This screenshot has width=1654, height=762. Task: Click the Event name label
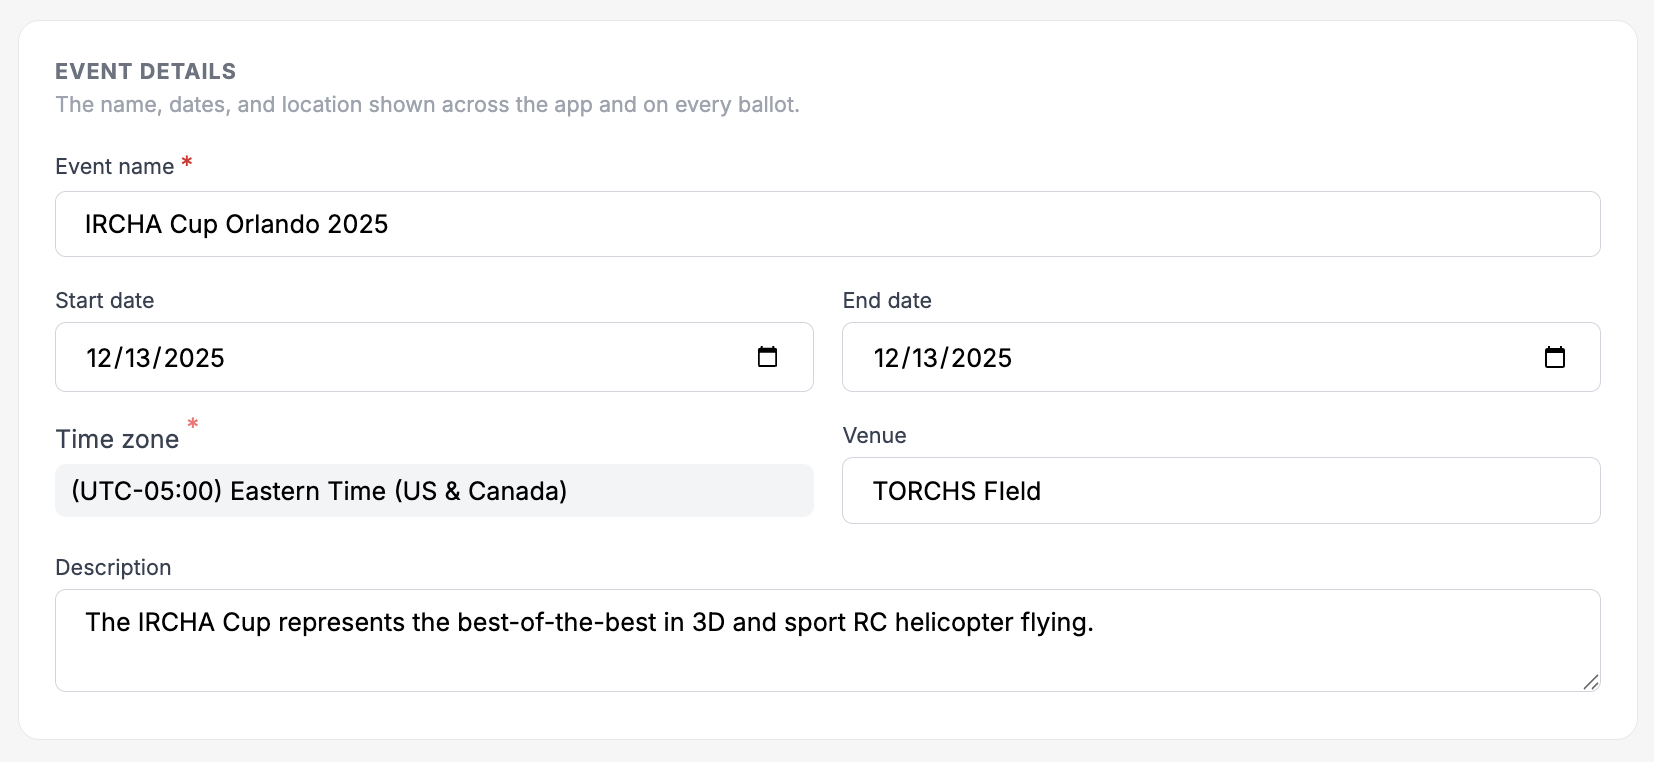(115, 167)
